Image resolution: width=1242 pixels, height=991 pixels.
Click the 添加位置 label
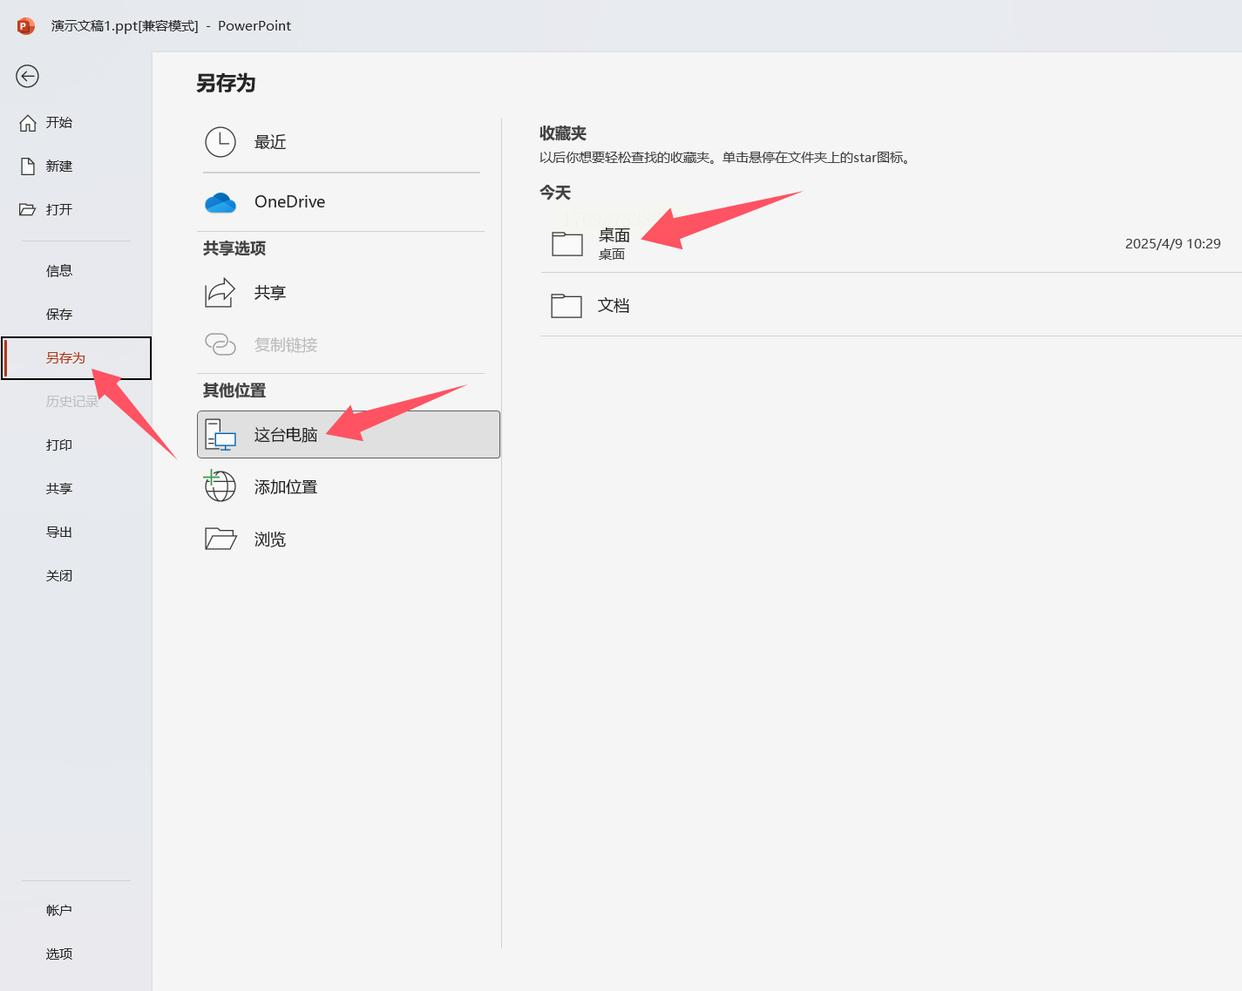tap(286, 487)
